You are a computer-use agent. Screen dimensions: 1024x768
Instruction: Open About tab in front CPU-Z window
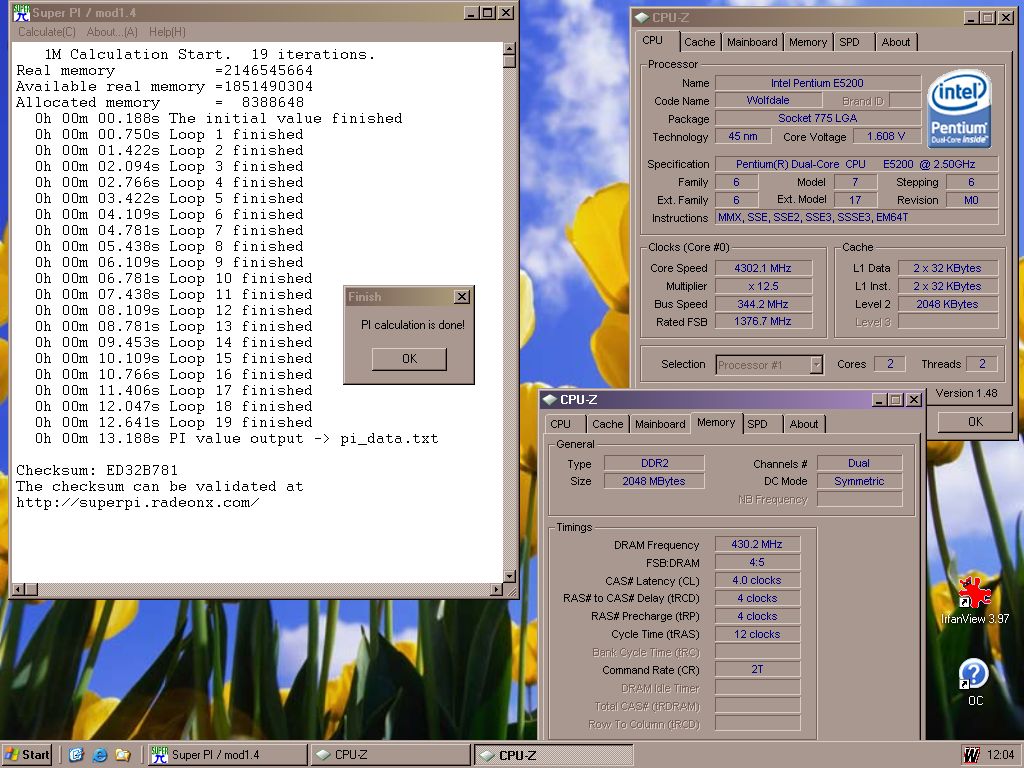(x=804, y=424)
